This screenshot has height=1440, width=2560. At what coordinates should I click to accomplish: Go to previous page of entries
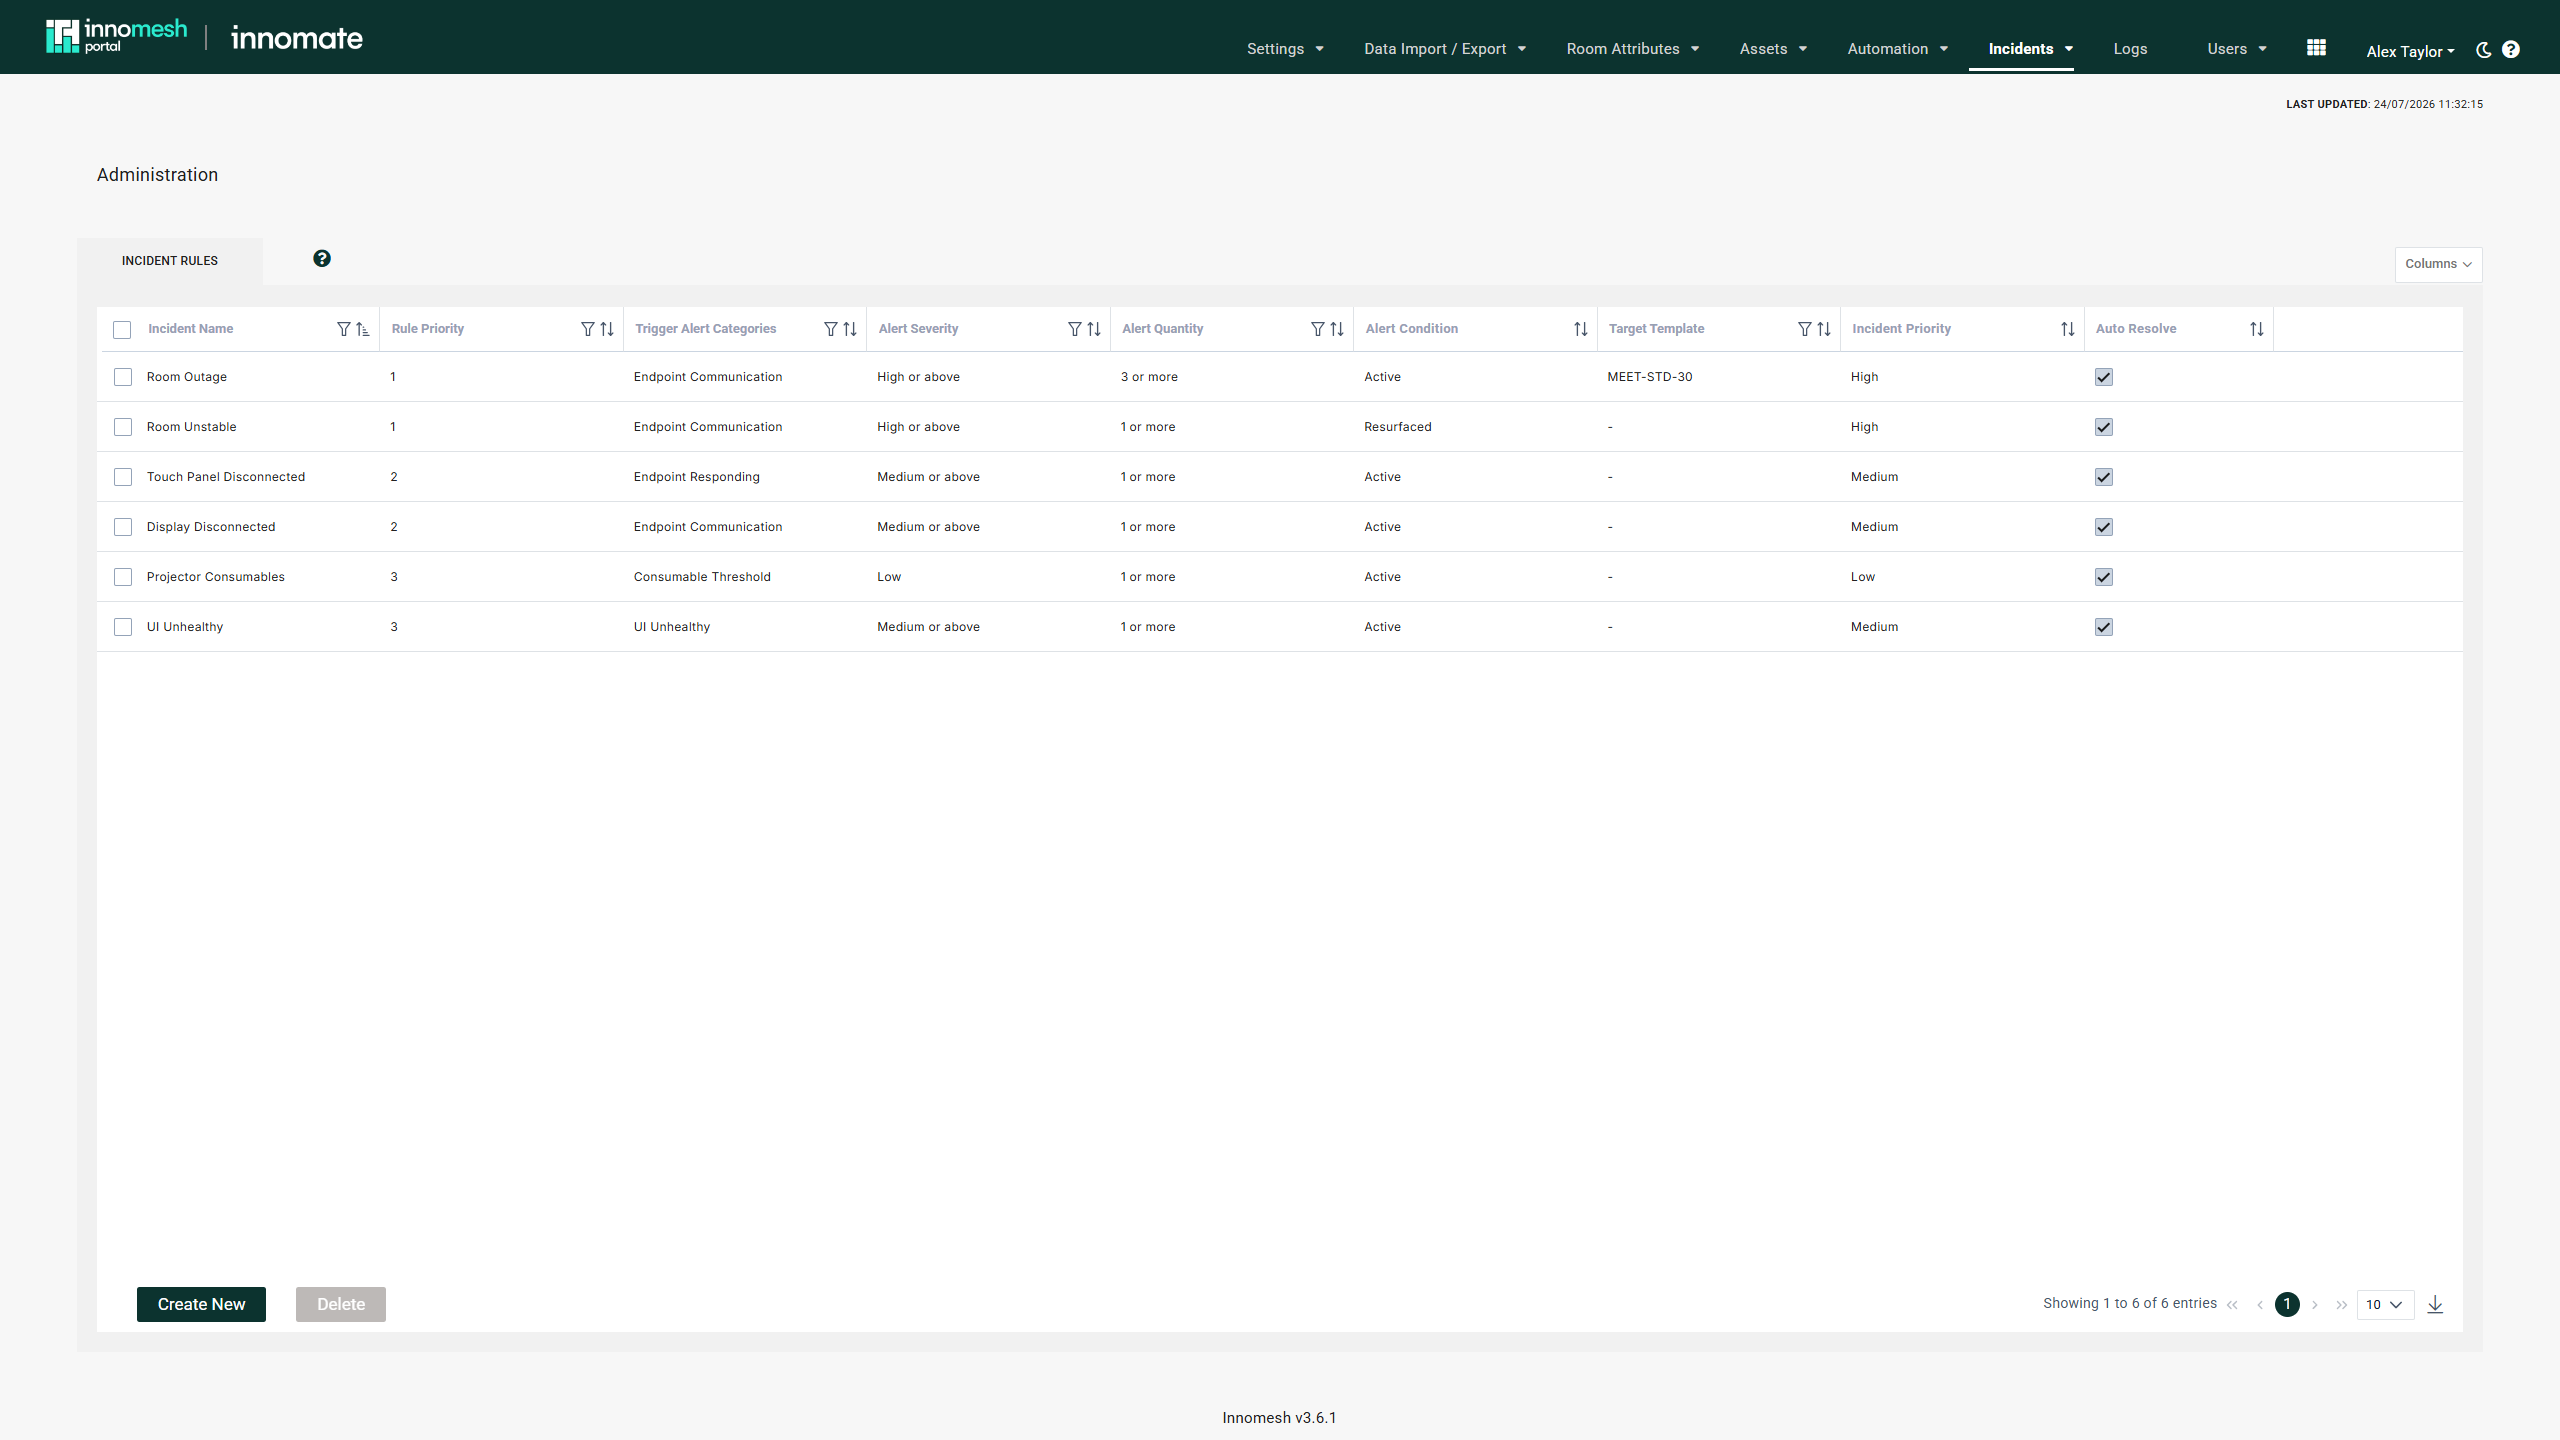2260,1305
